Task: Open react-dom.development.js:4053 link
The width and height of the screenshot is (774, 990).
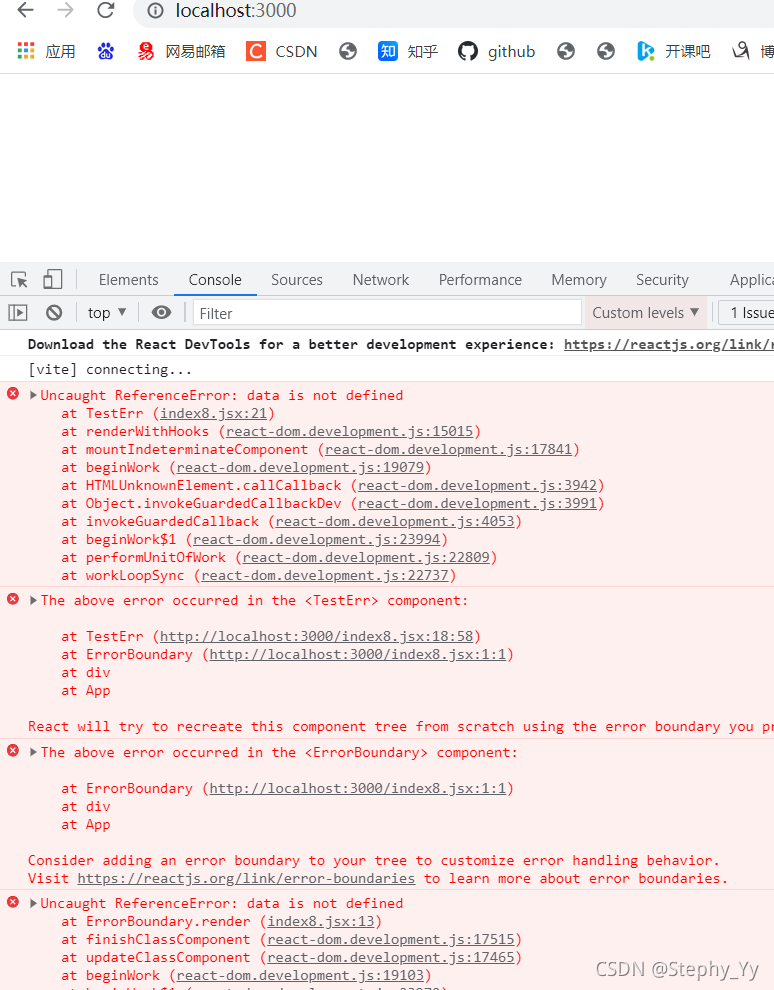Action: (395, 522)
